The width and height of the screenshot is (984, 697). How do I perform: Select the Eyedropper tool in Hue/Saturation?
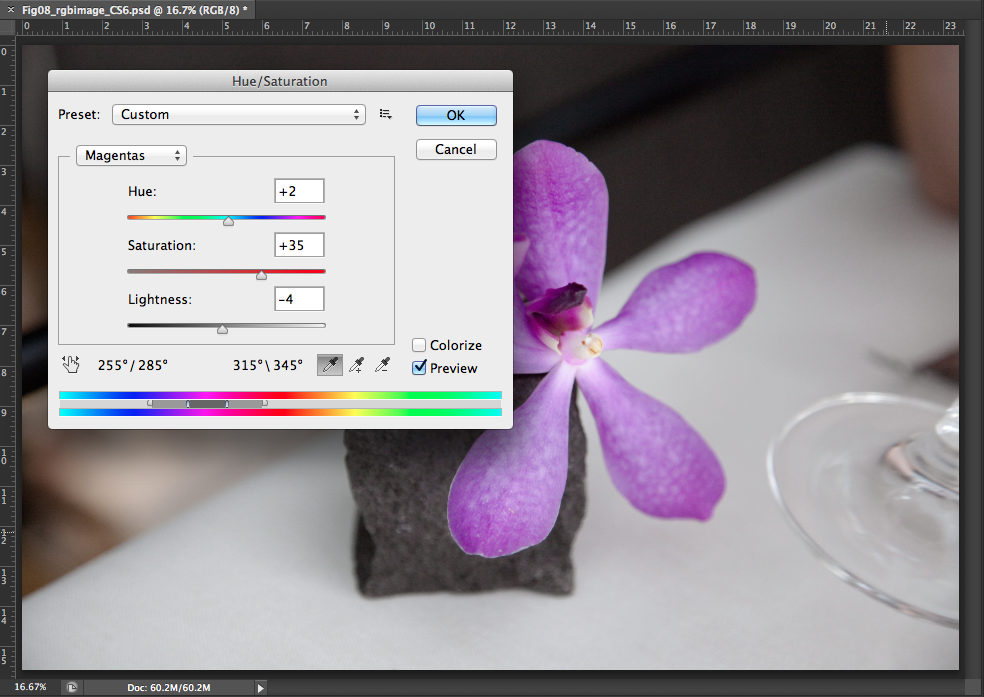pyautogui.click(x=329, y=366)
